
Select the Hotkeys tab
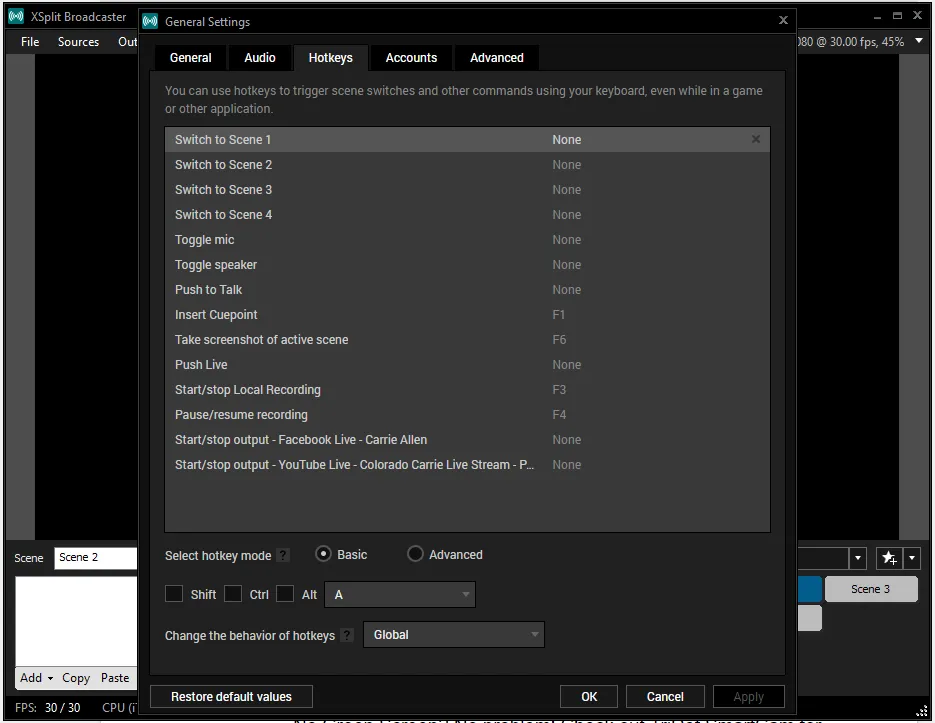[x=330, y=58]
